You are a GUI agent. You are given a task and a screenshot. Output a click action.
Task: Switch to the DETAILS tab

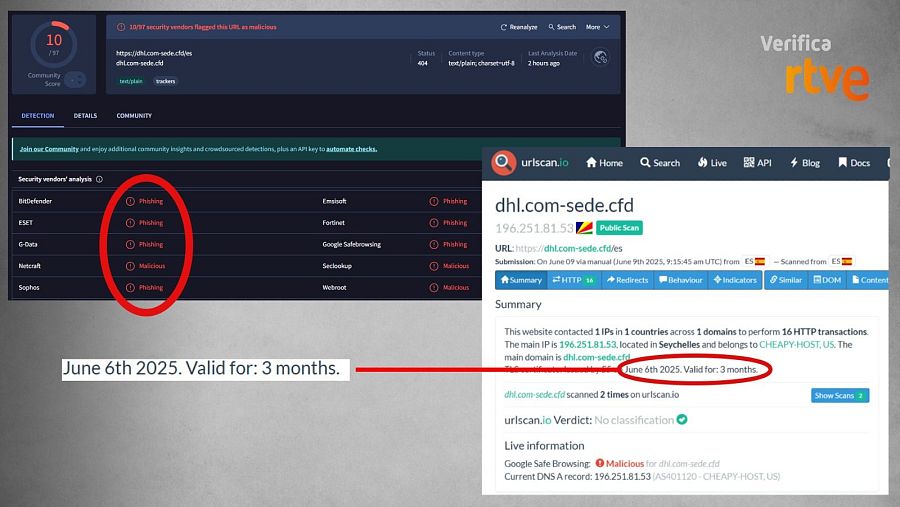tap(85, 116)
